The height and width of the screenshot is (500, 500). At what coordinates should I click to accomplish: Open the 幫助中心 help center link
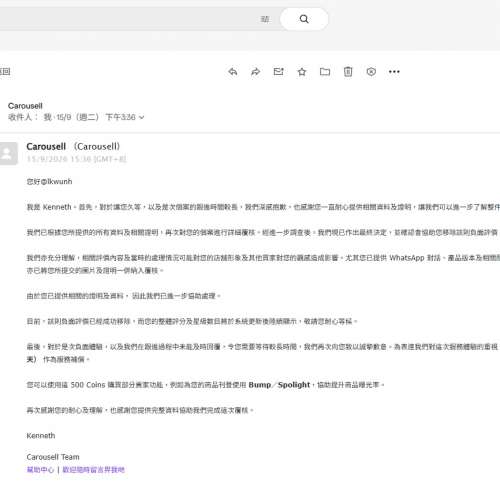40,470
